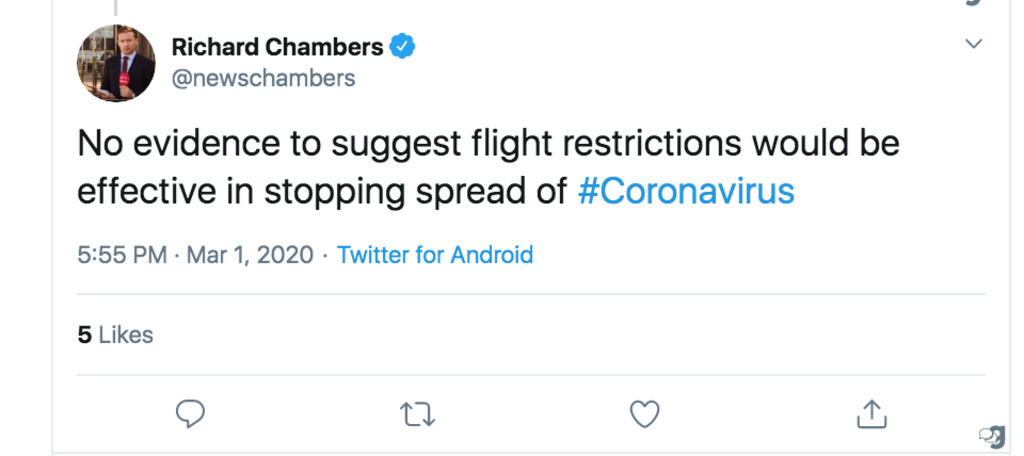Retweet Richard Chambers' post
The height and width of the screenshot is (456, 1024).
417,414
